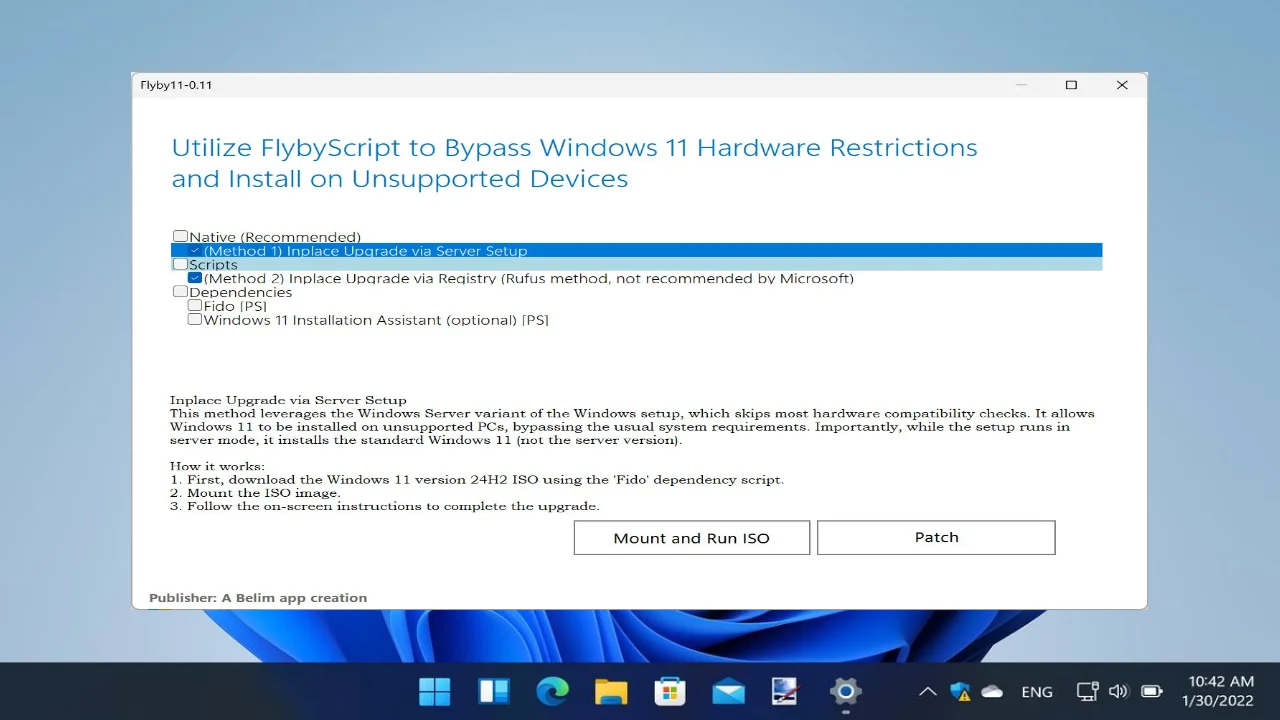Click the Mount and Run ISO button

pos(692,537)
